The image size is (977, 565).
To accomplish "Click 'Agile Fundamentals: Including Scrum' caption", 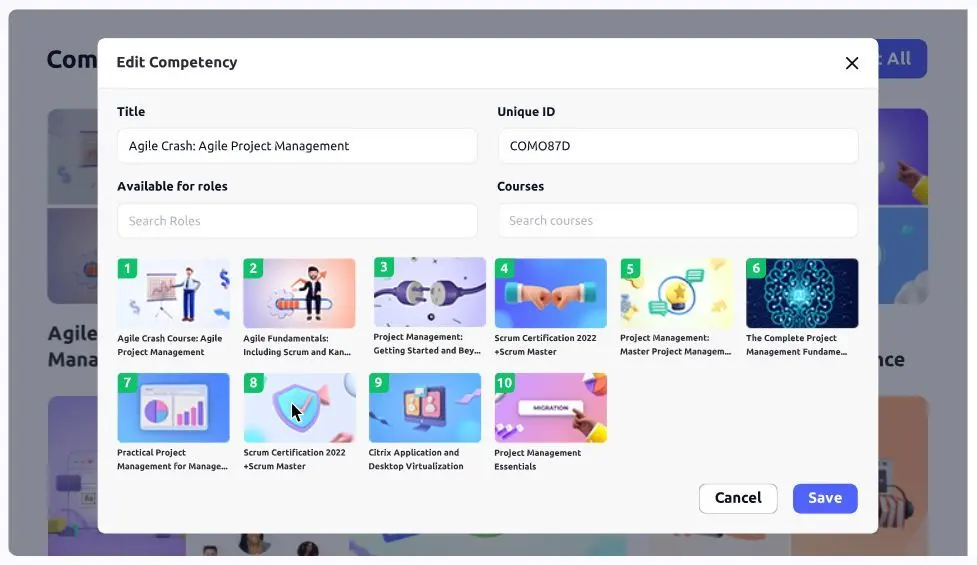I will point(297,345).
